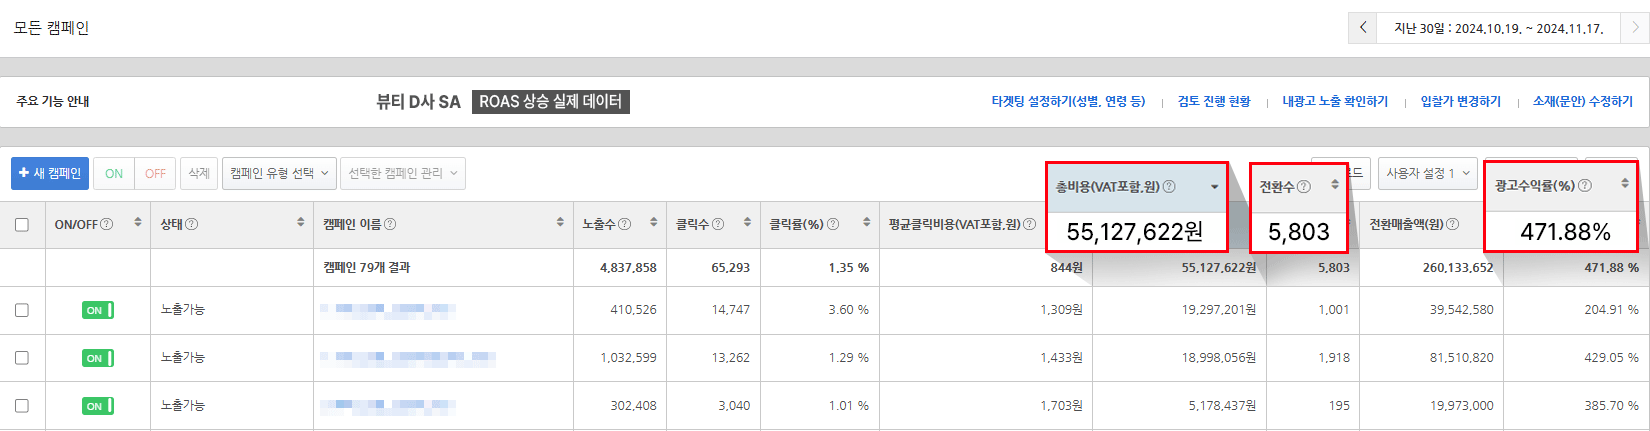Click help icon beside 클릭수 header
This screenshot has height=431, width=1650.
(718, 224)
